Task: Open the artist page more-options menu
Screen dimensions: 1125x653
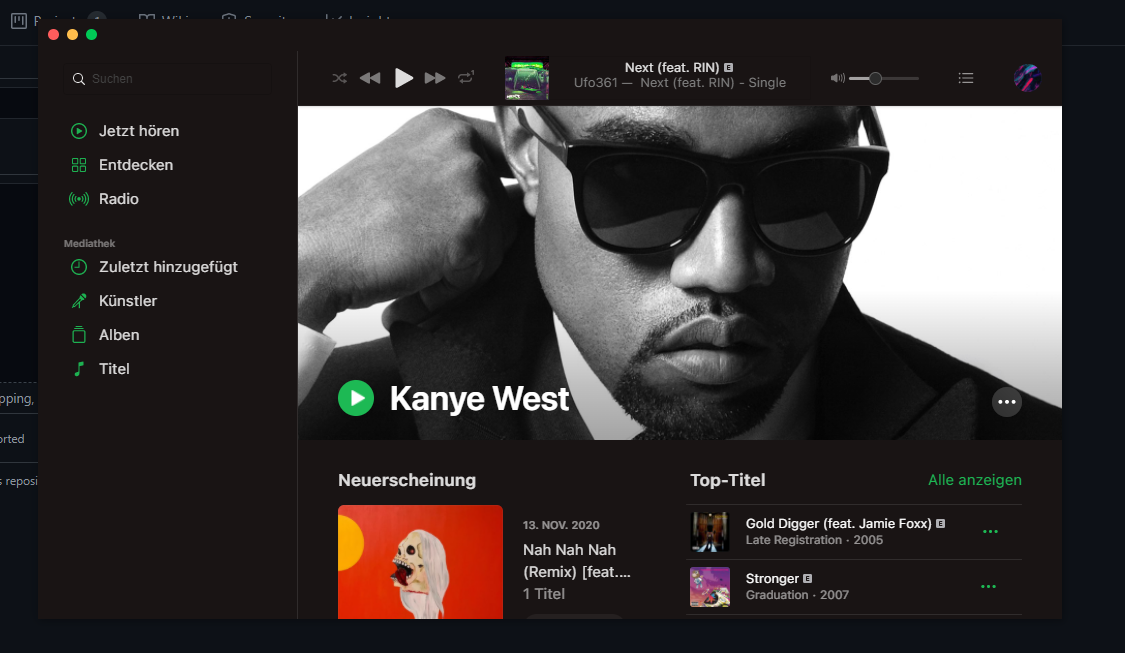Action: [x=1007, y=402]
